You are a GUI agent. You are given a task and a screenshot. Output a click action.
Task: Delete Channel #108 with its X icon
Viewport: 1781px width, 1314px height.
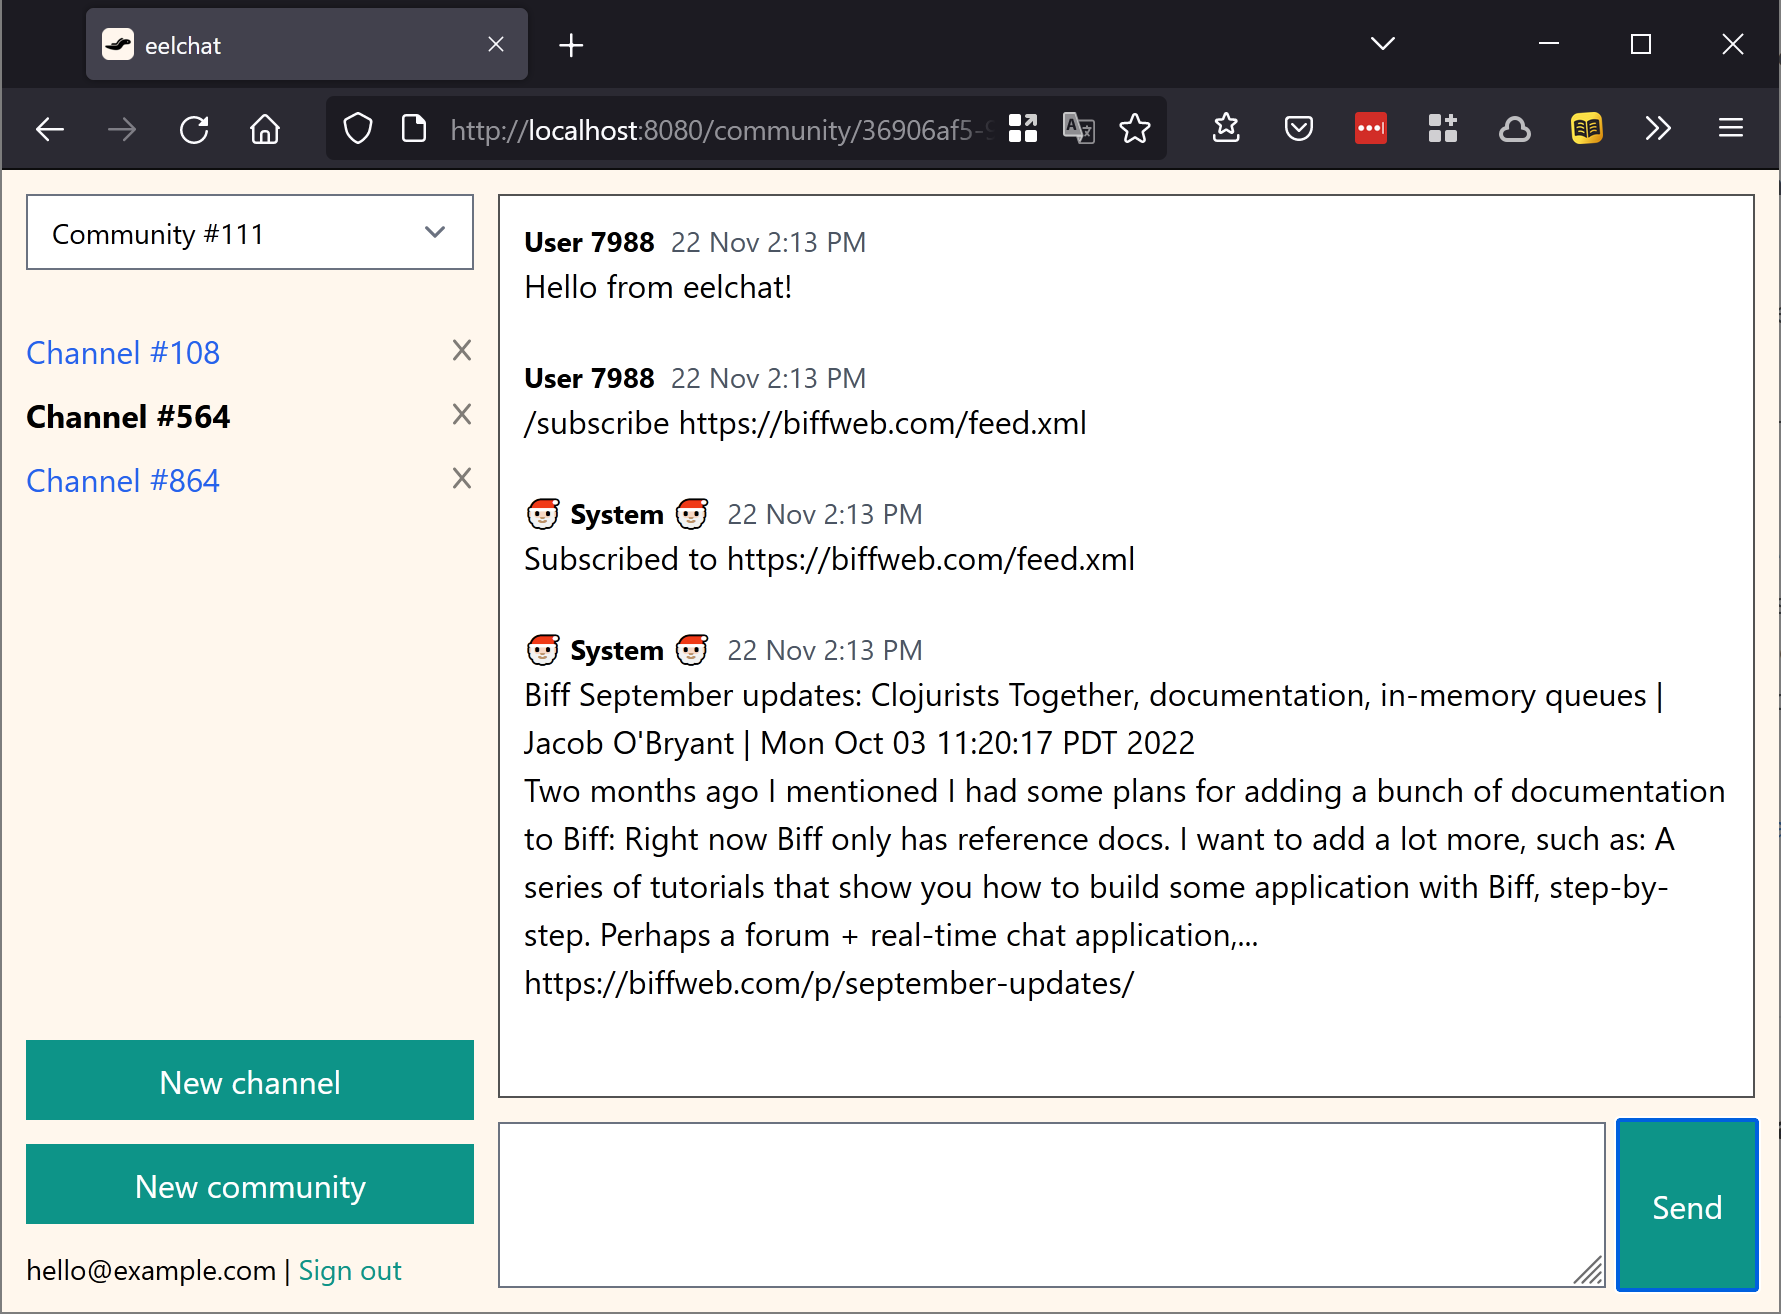click(x=461, y=351)
